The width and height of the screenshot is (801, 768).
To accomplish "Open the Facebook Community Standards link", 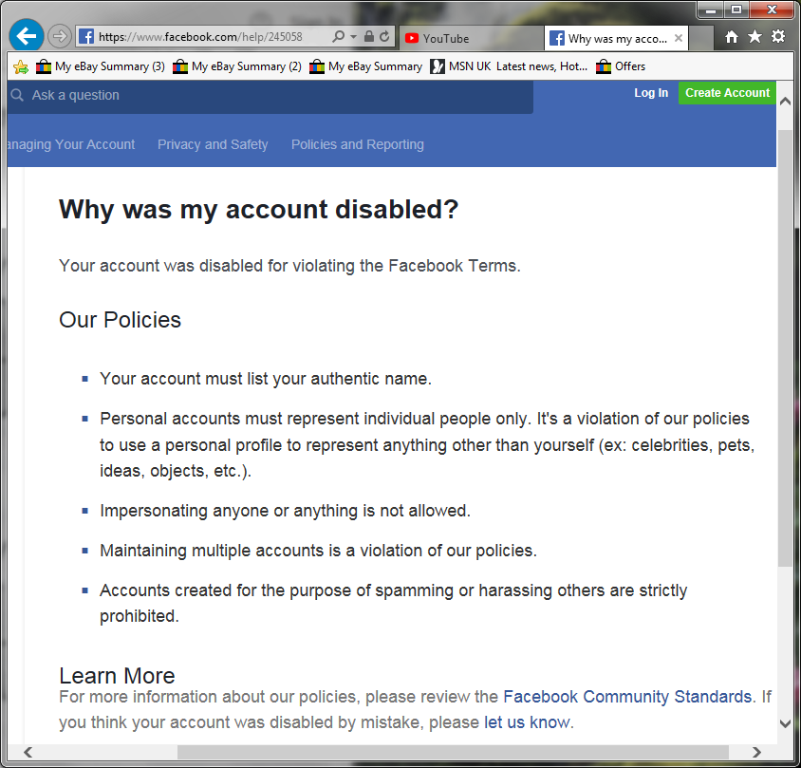I will pos(627,697).
